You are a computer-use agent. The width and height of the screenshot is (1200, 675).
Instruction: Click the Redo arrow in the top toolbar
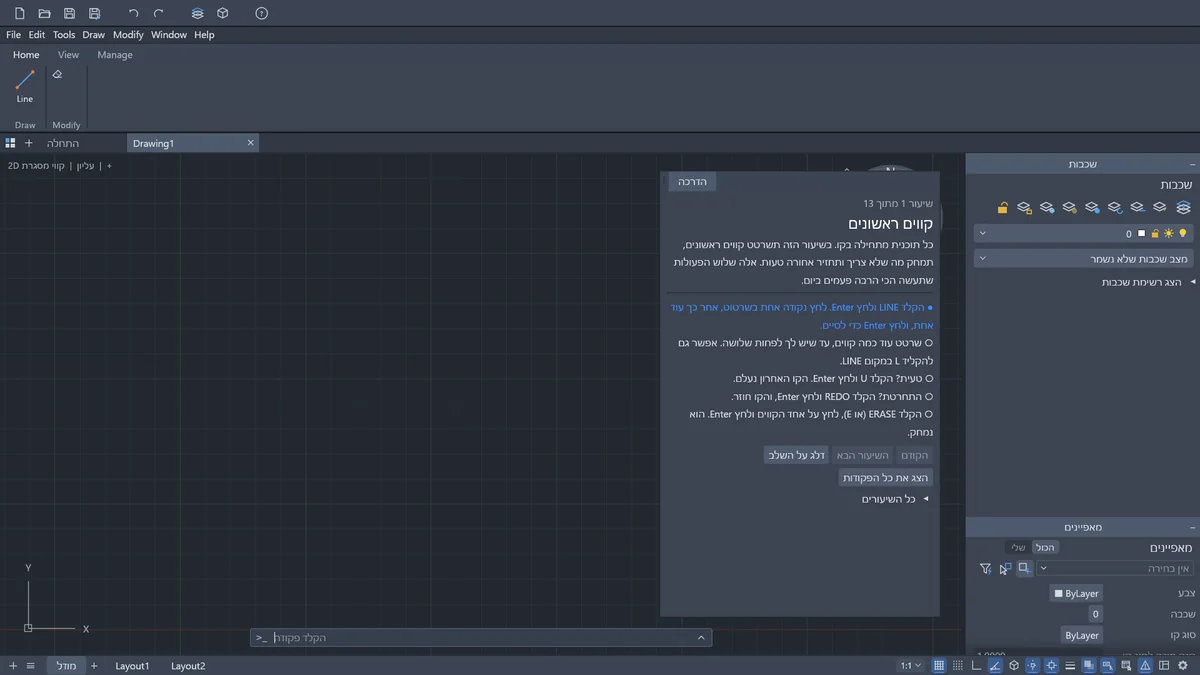coord(159,13)
